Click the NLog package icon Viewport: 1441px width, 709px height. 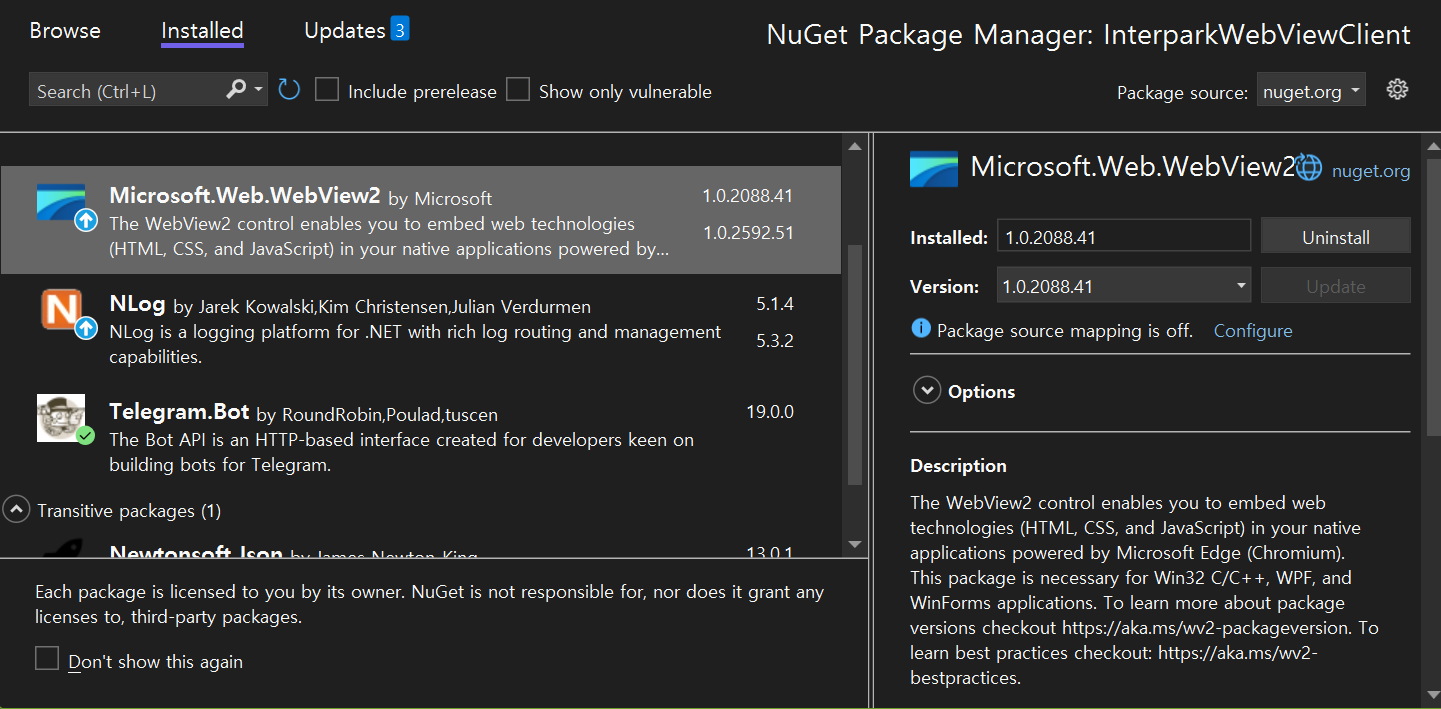(x=61, y=308)
